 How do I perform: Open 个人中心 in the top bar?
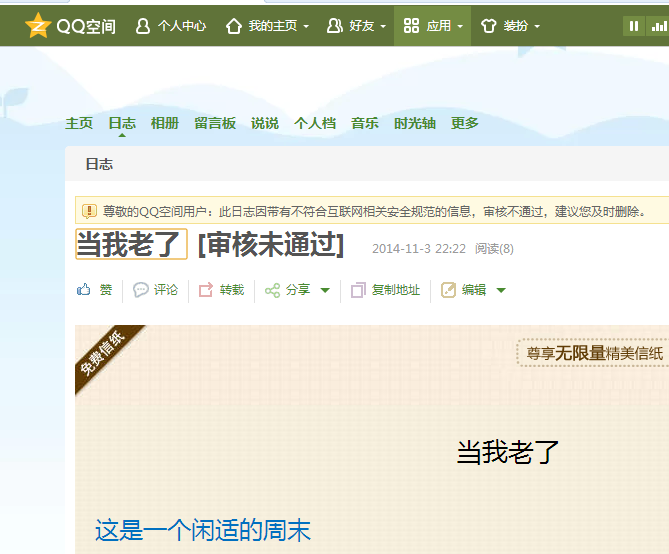[171, 26]
